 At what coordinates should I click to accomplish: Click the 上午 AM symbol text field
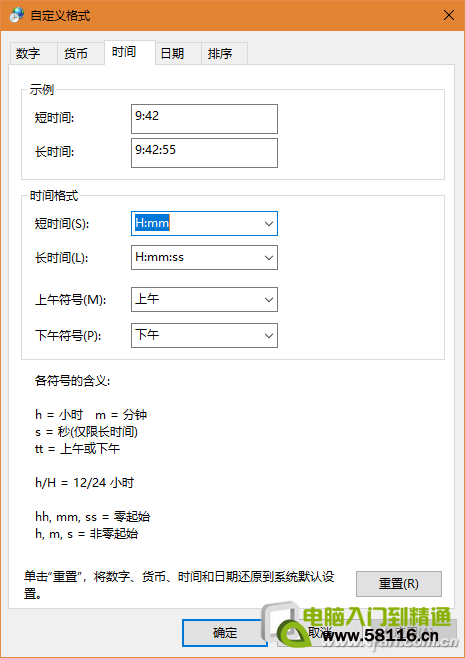click(196, 300)
